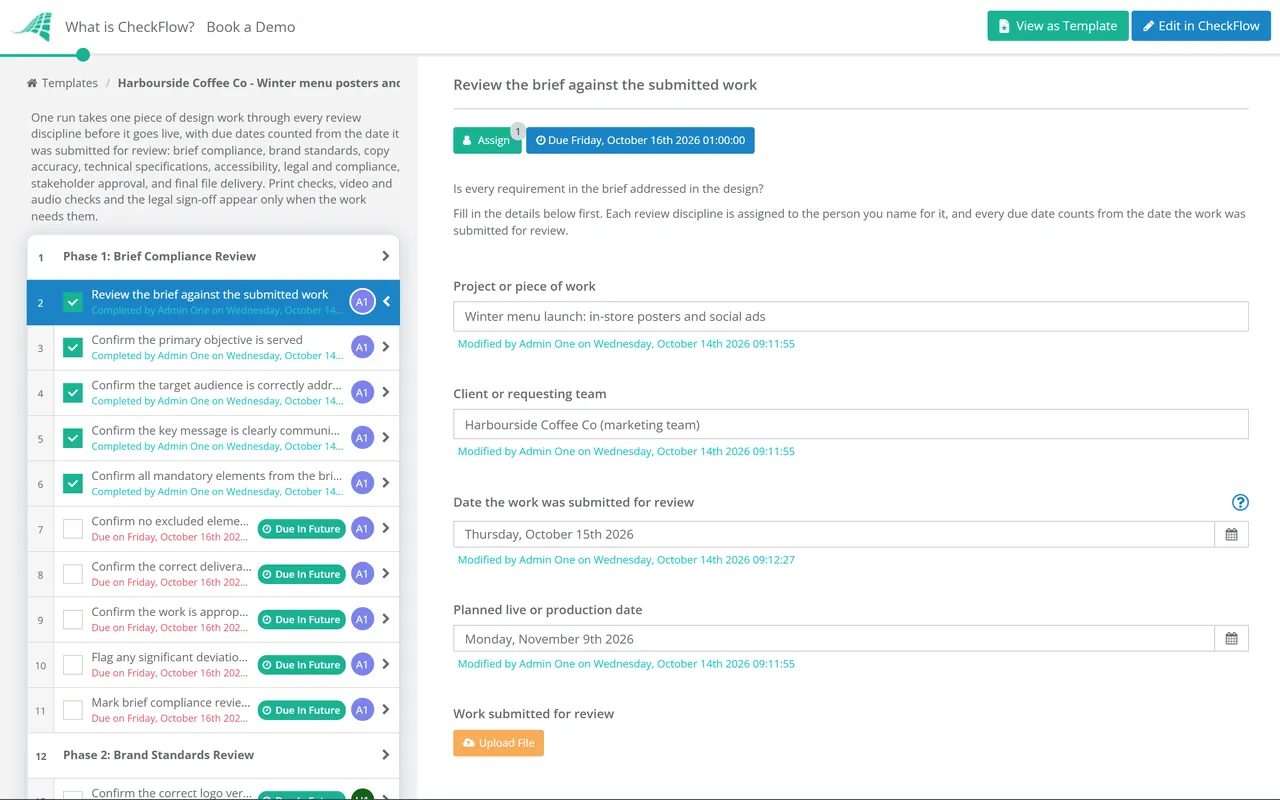Click the Planned live or production date field

click(x=834, y=638)
